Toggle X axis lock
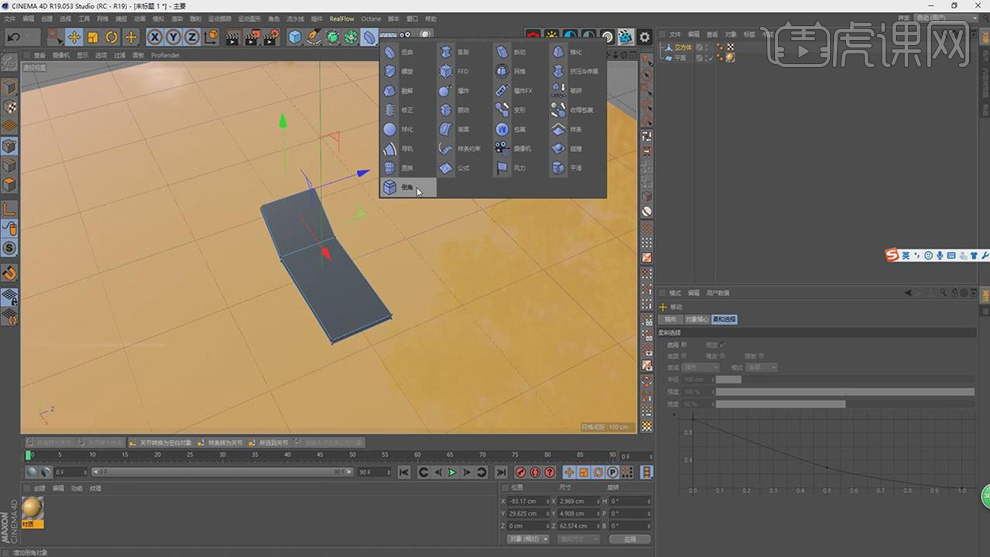This screenshot has height=557, width=990. click(x=154, y=37)
